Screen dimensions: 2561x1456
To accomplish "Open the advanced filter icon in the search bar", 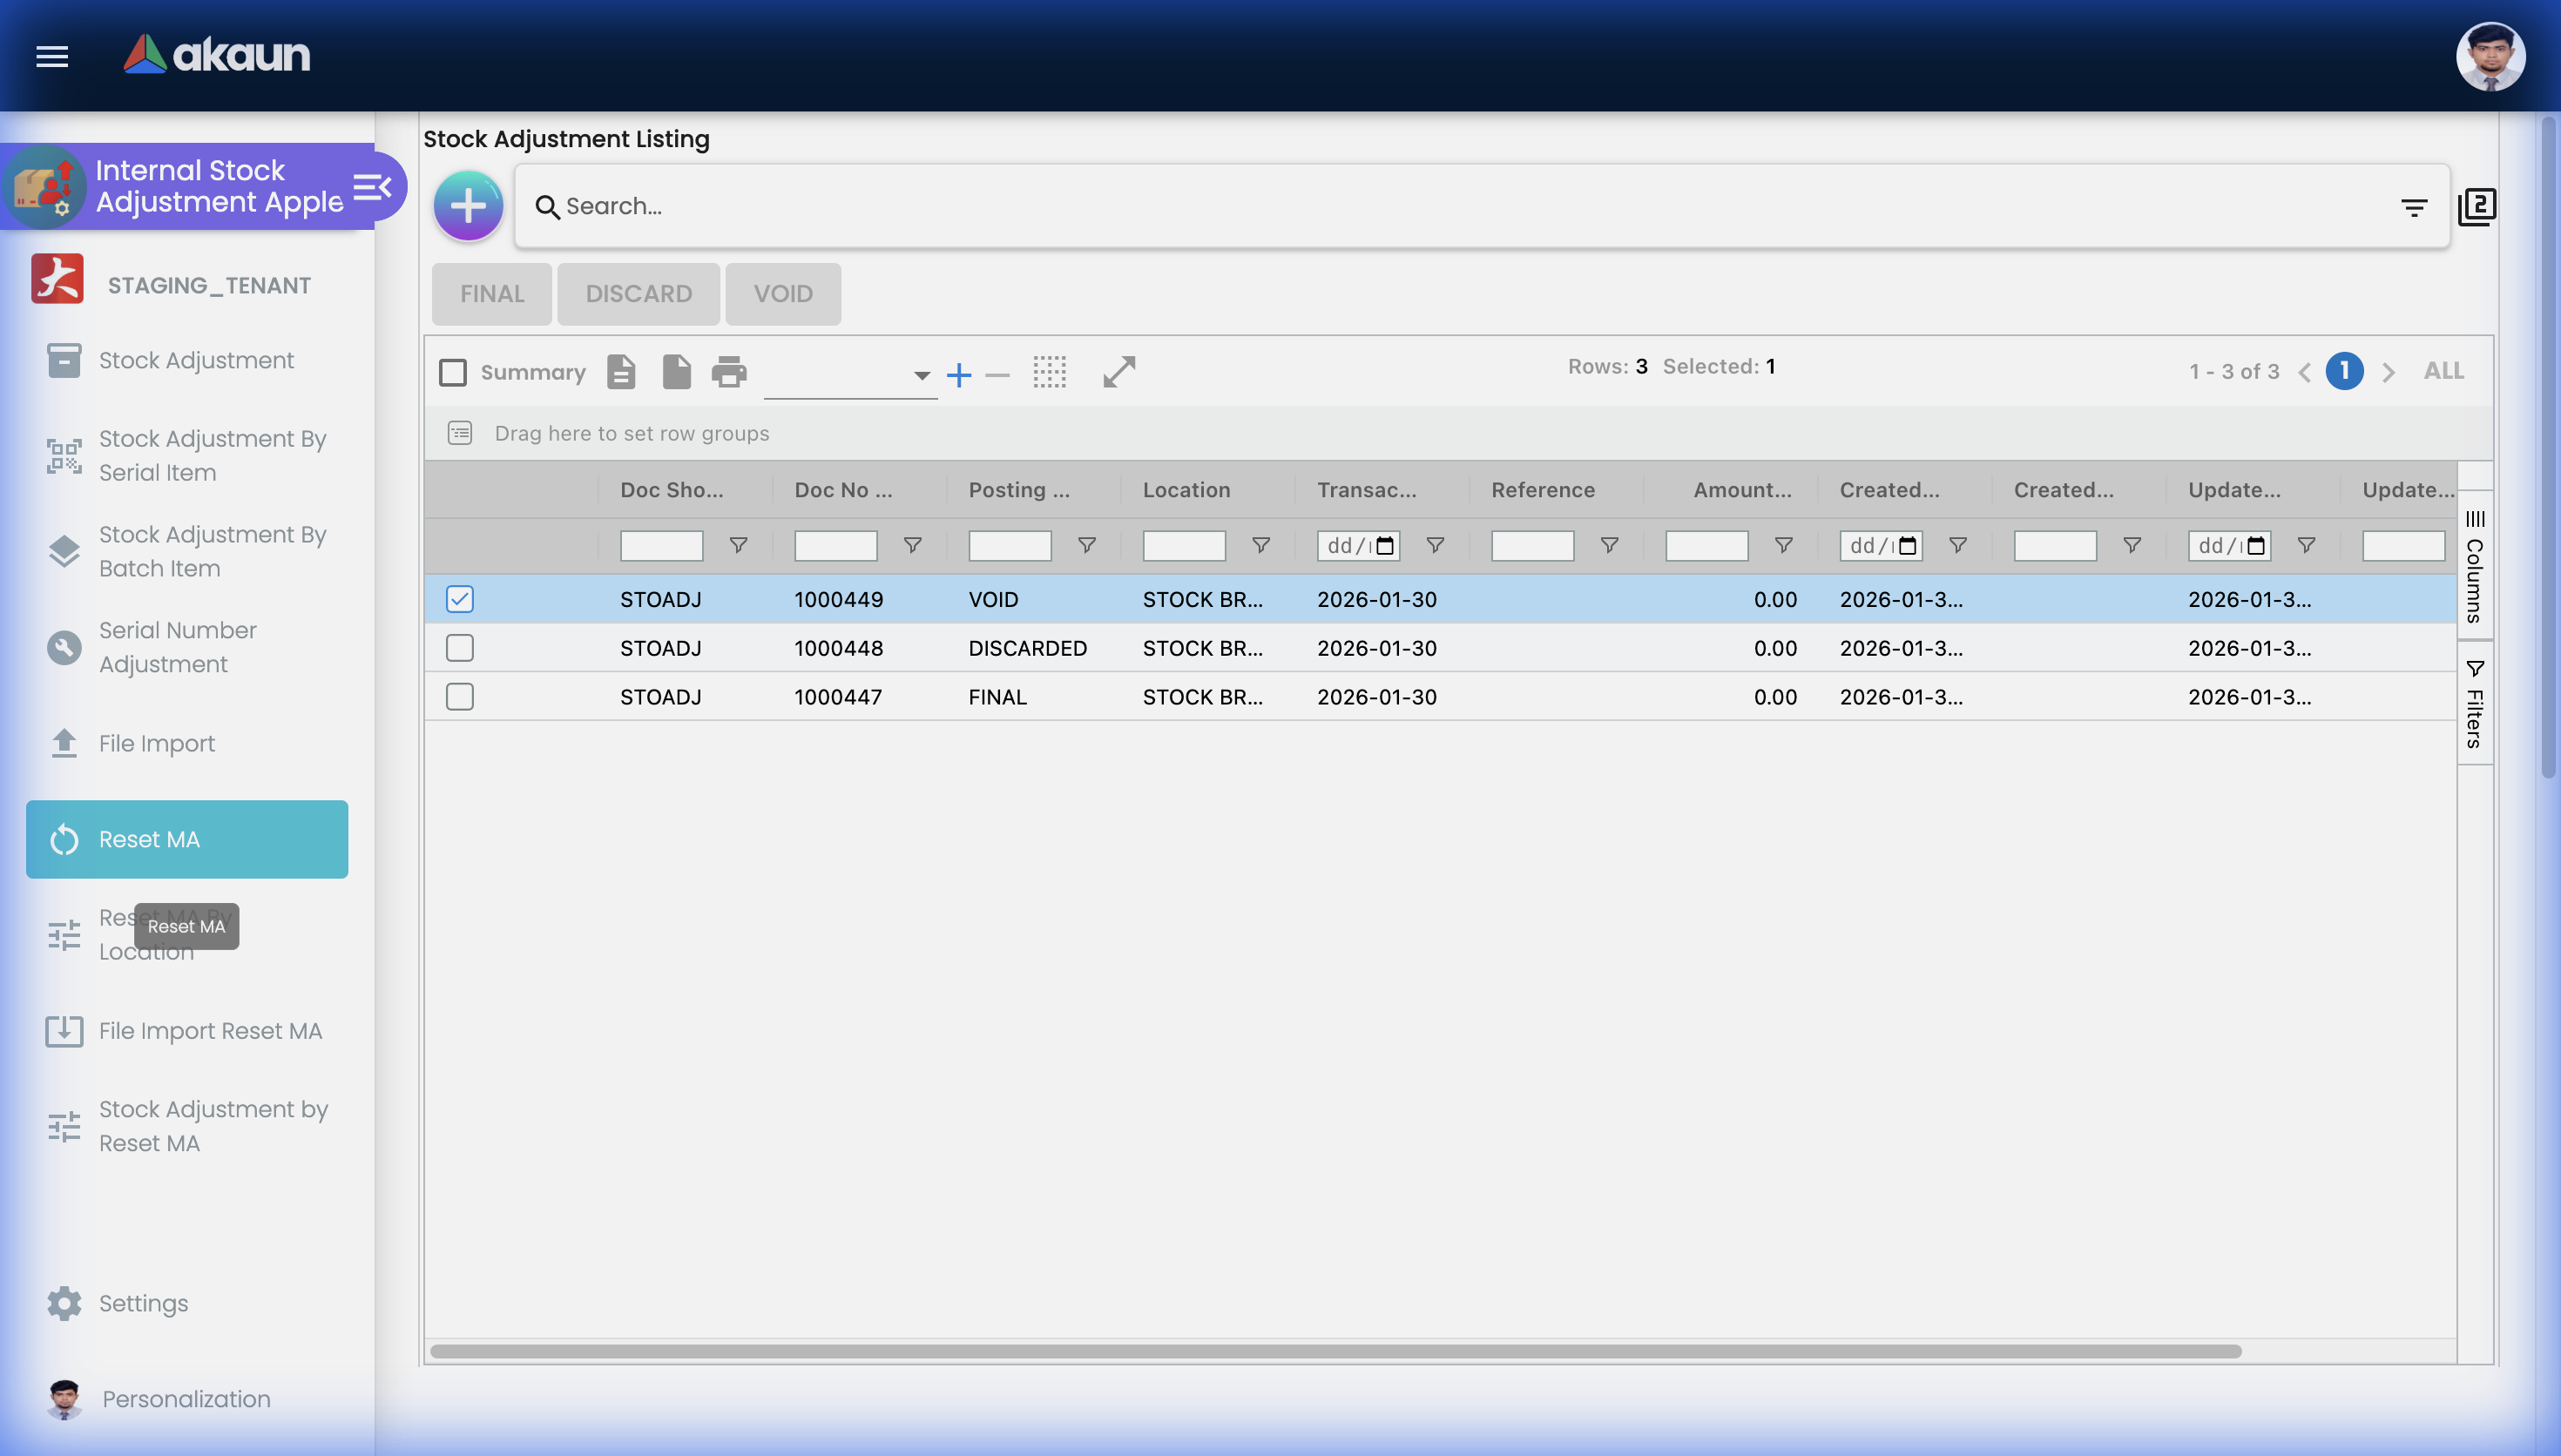I will tap(2414, 207).
